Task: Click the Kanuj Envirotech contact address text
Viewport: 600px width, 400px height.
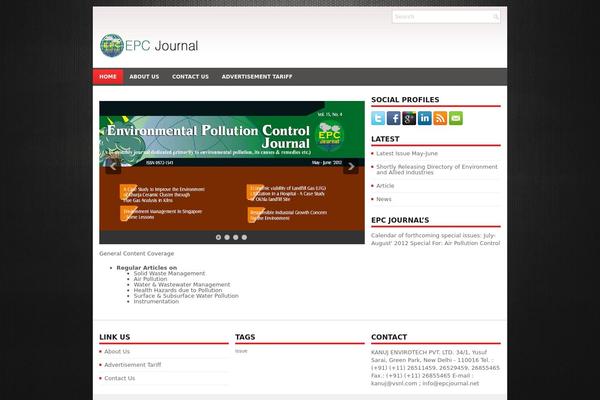Action: 435,367
